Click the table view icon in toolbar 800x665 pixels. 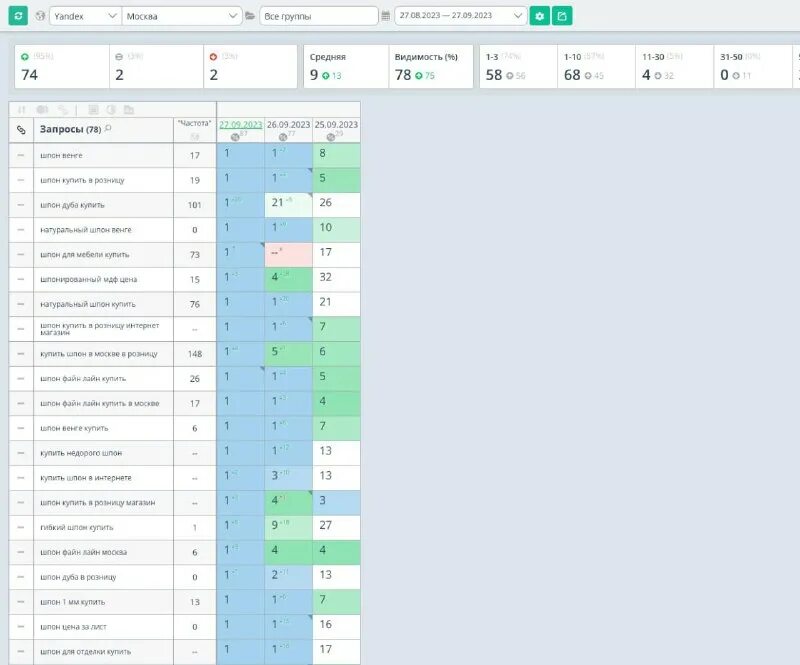coord(93,110)
